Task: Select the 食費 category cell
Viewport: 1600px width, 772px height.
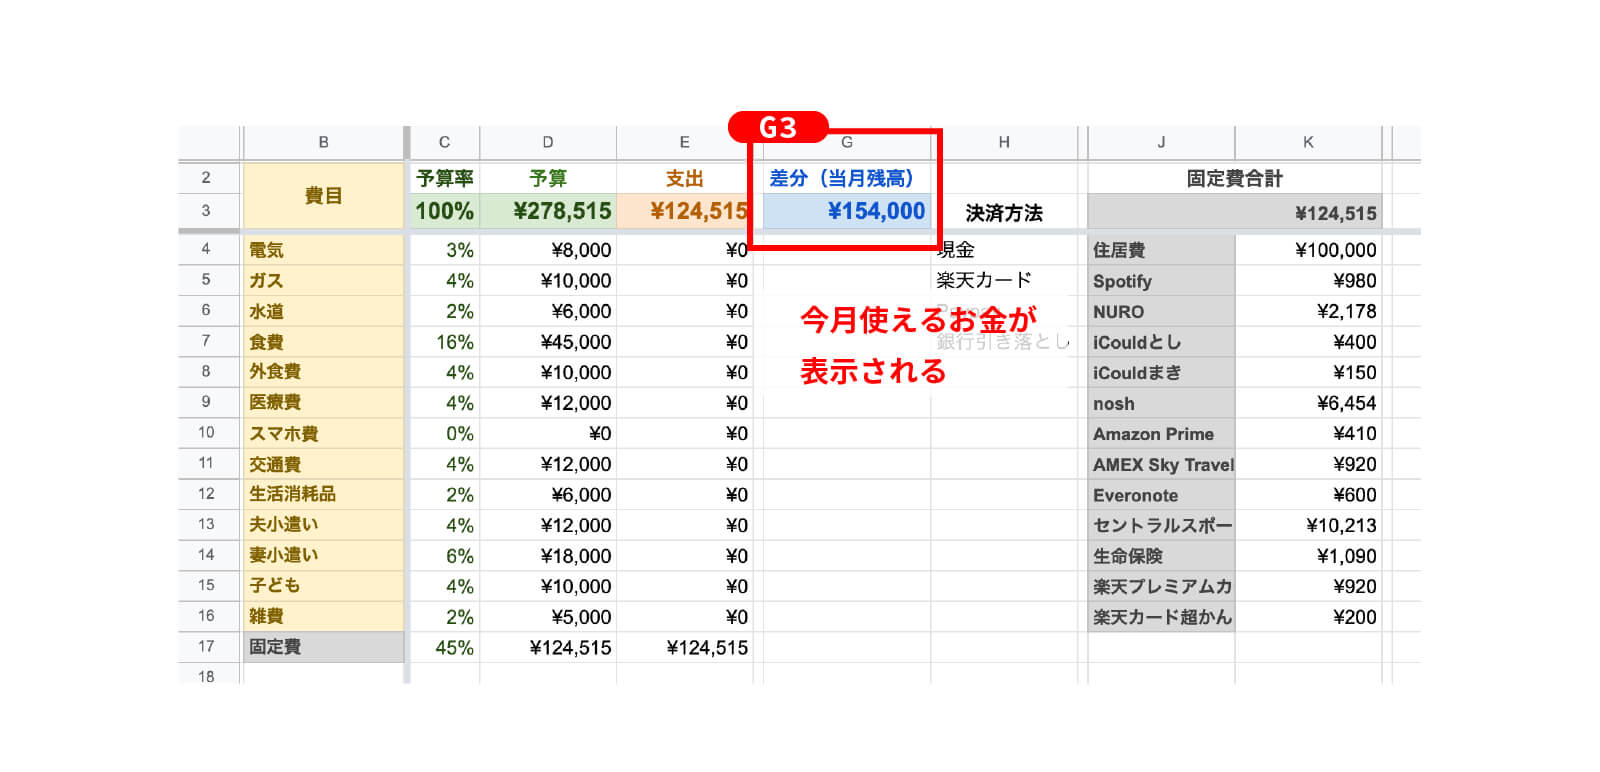Action: coord(323,342)
